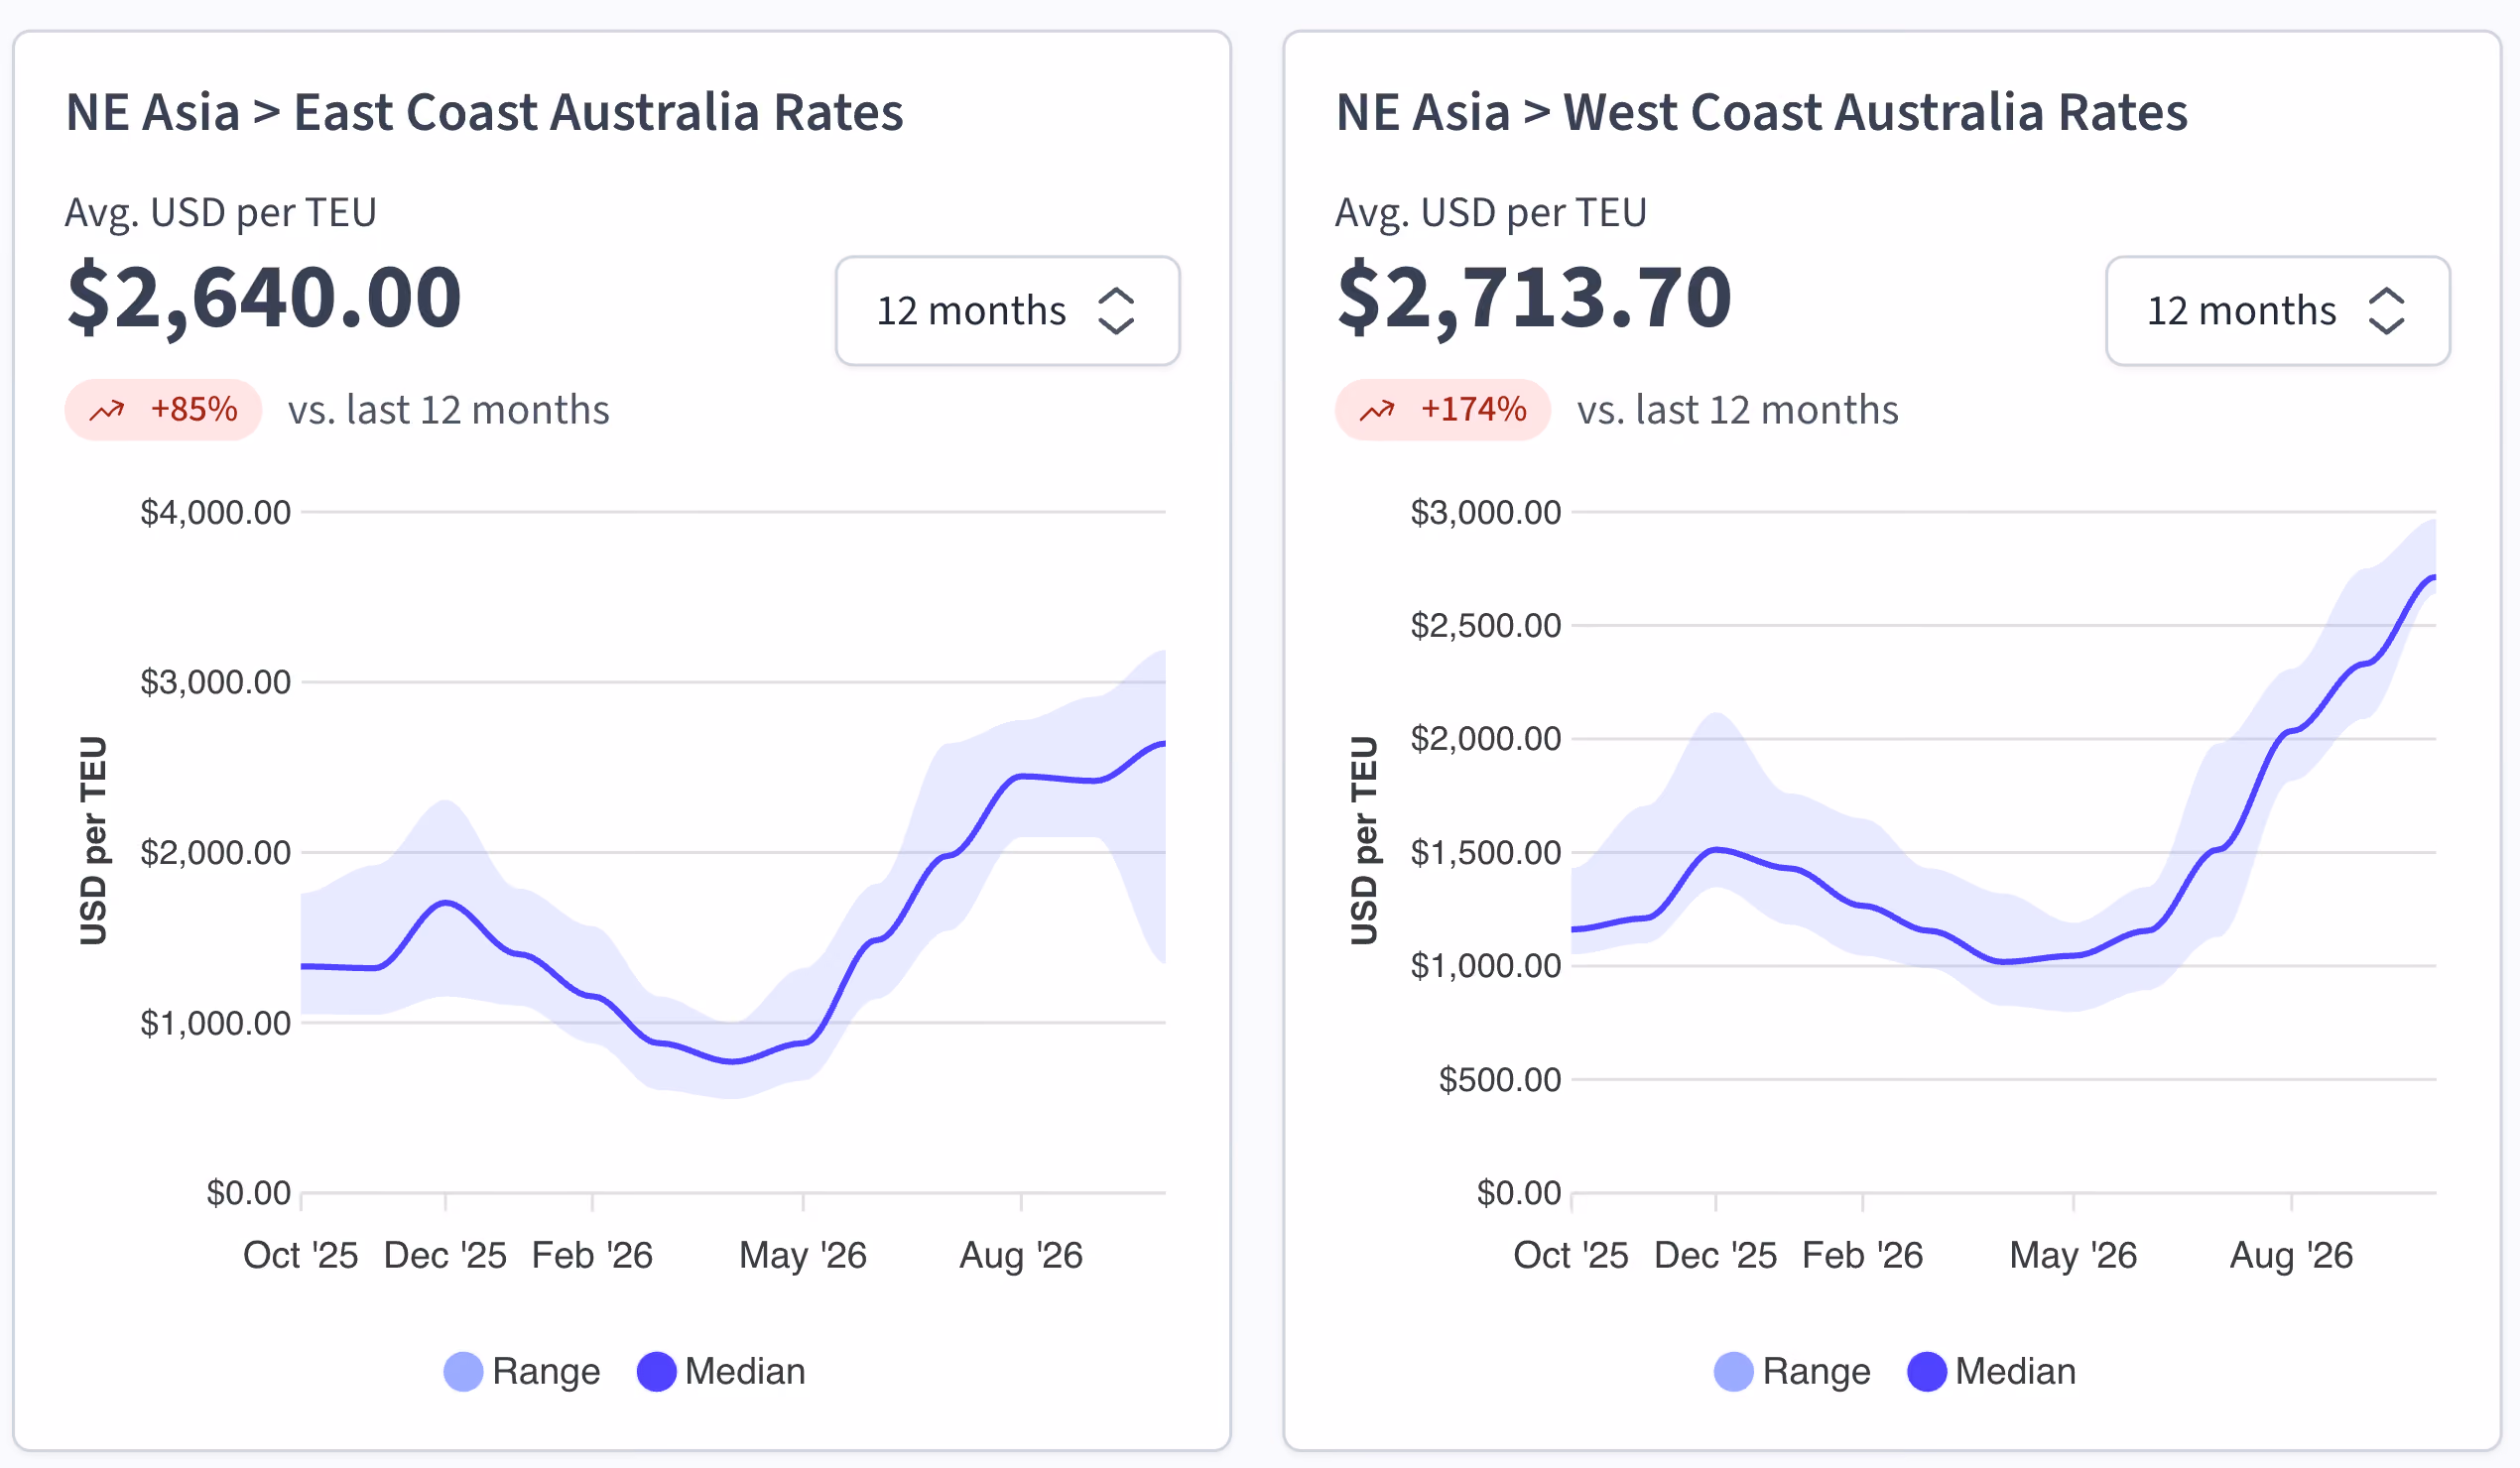Click the +174% change badge
Viewport: 2520px width, 1468px height.
point(1442,410)
